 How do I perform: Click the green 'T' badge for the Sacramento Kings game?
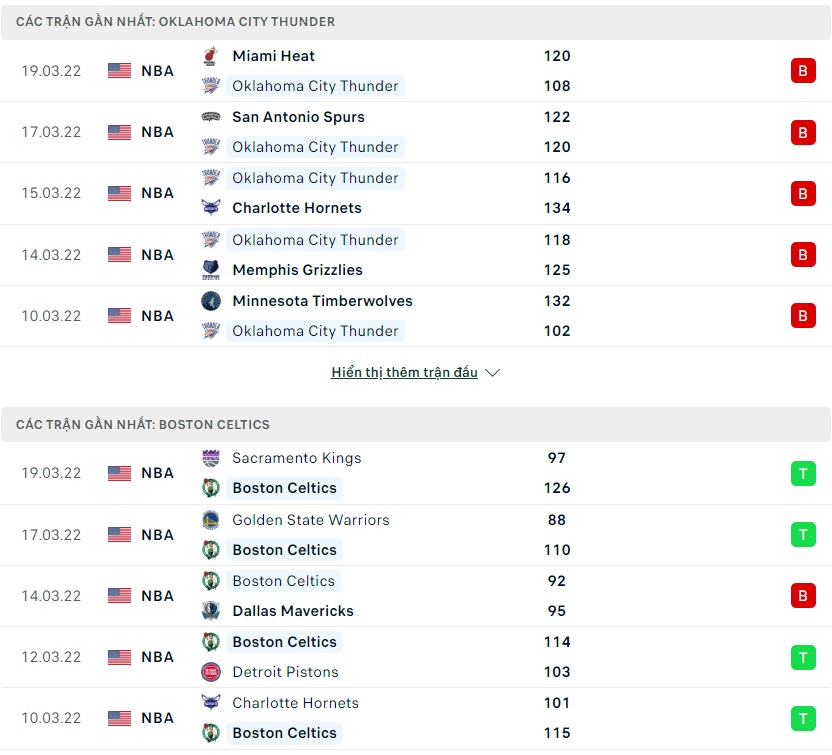[x=802, y=473]
